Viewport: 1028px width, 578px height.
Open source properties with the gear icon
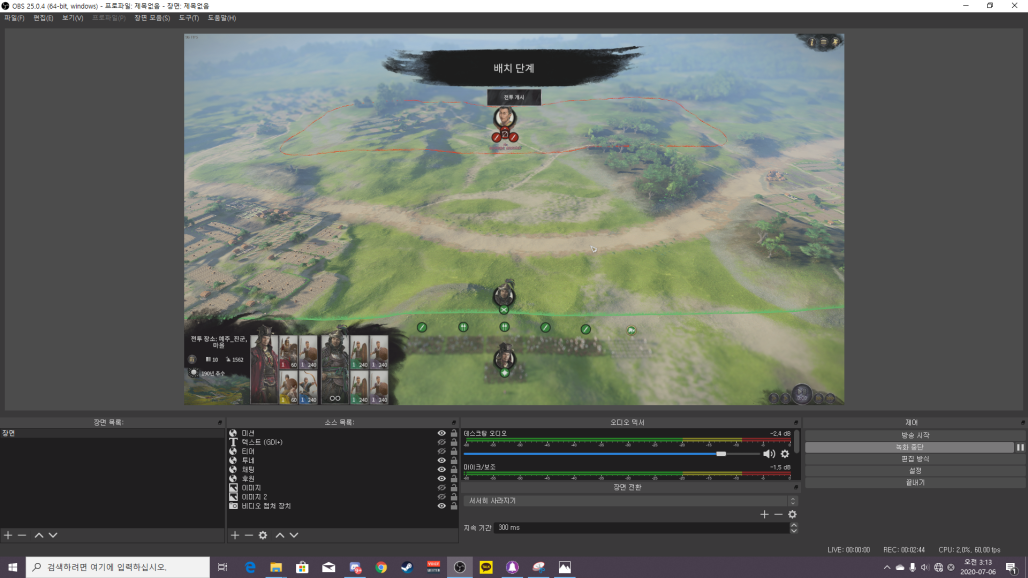(x=263, y=535)
